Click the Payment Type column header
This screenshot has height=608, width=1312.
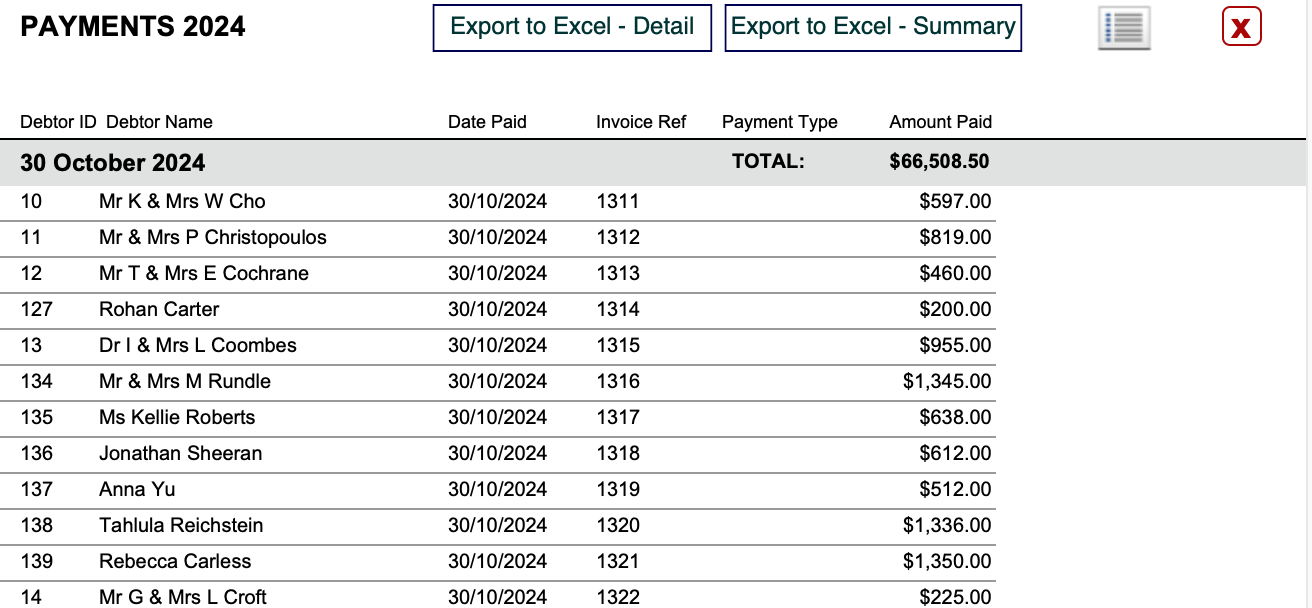[x=780, y=122]
